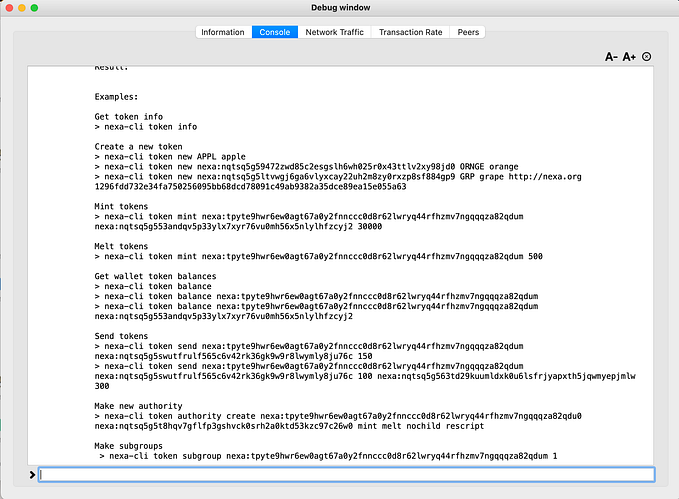
Task: Open the Network Traffic tab
Action: click(334, 32)
